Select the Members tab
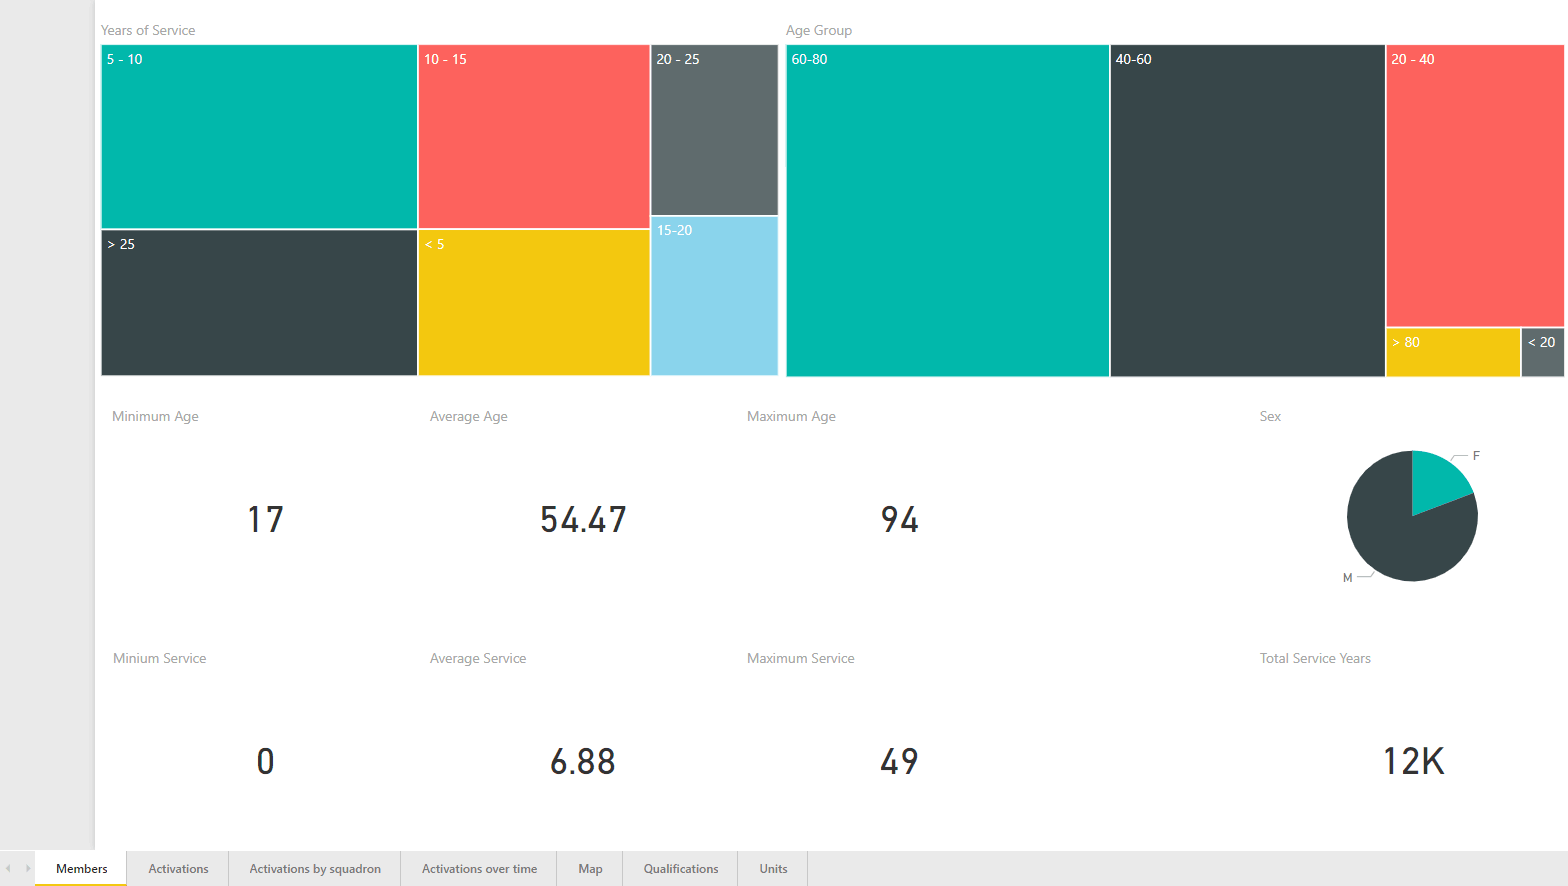 click(x=81, y=868)
